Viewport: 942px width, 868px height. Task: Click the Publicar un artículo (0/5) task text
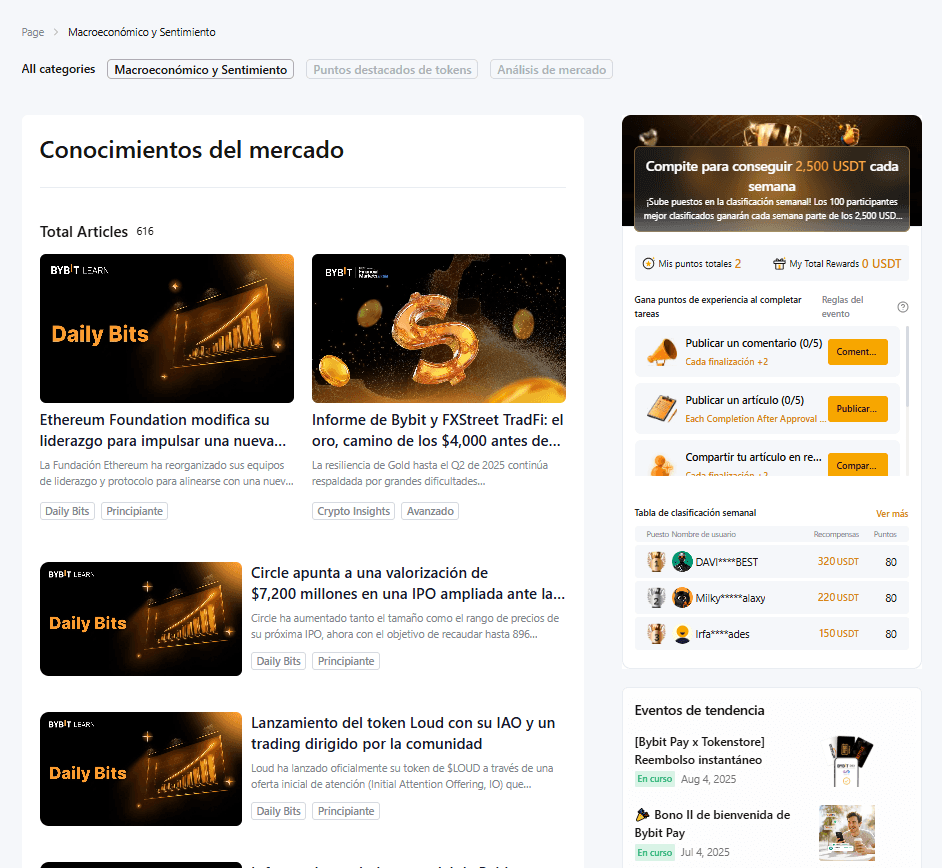coord(744,400)
